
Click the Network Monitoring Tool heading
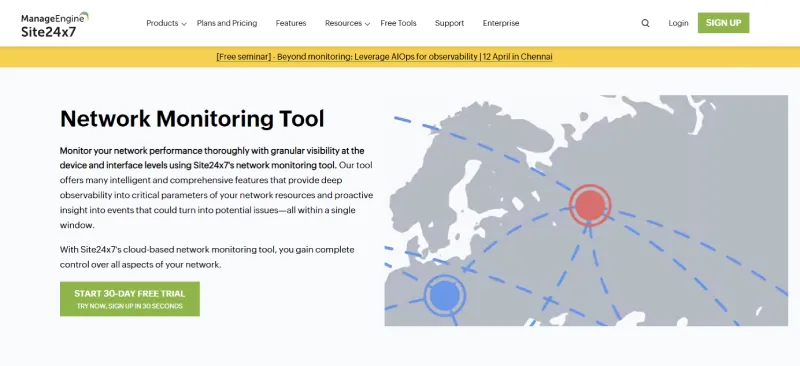coord(192,118)
